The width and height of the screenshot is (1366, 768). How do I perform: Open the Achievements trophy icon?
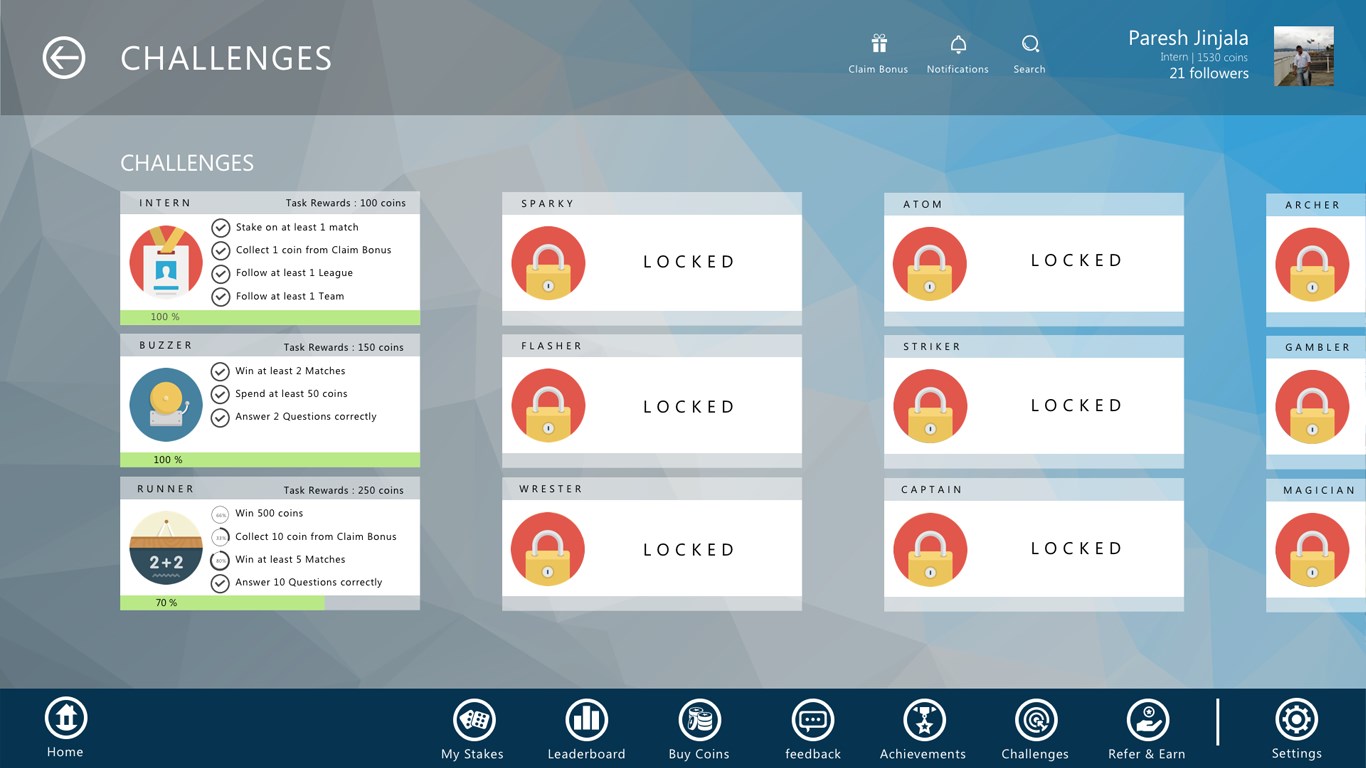click(923, 720)
